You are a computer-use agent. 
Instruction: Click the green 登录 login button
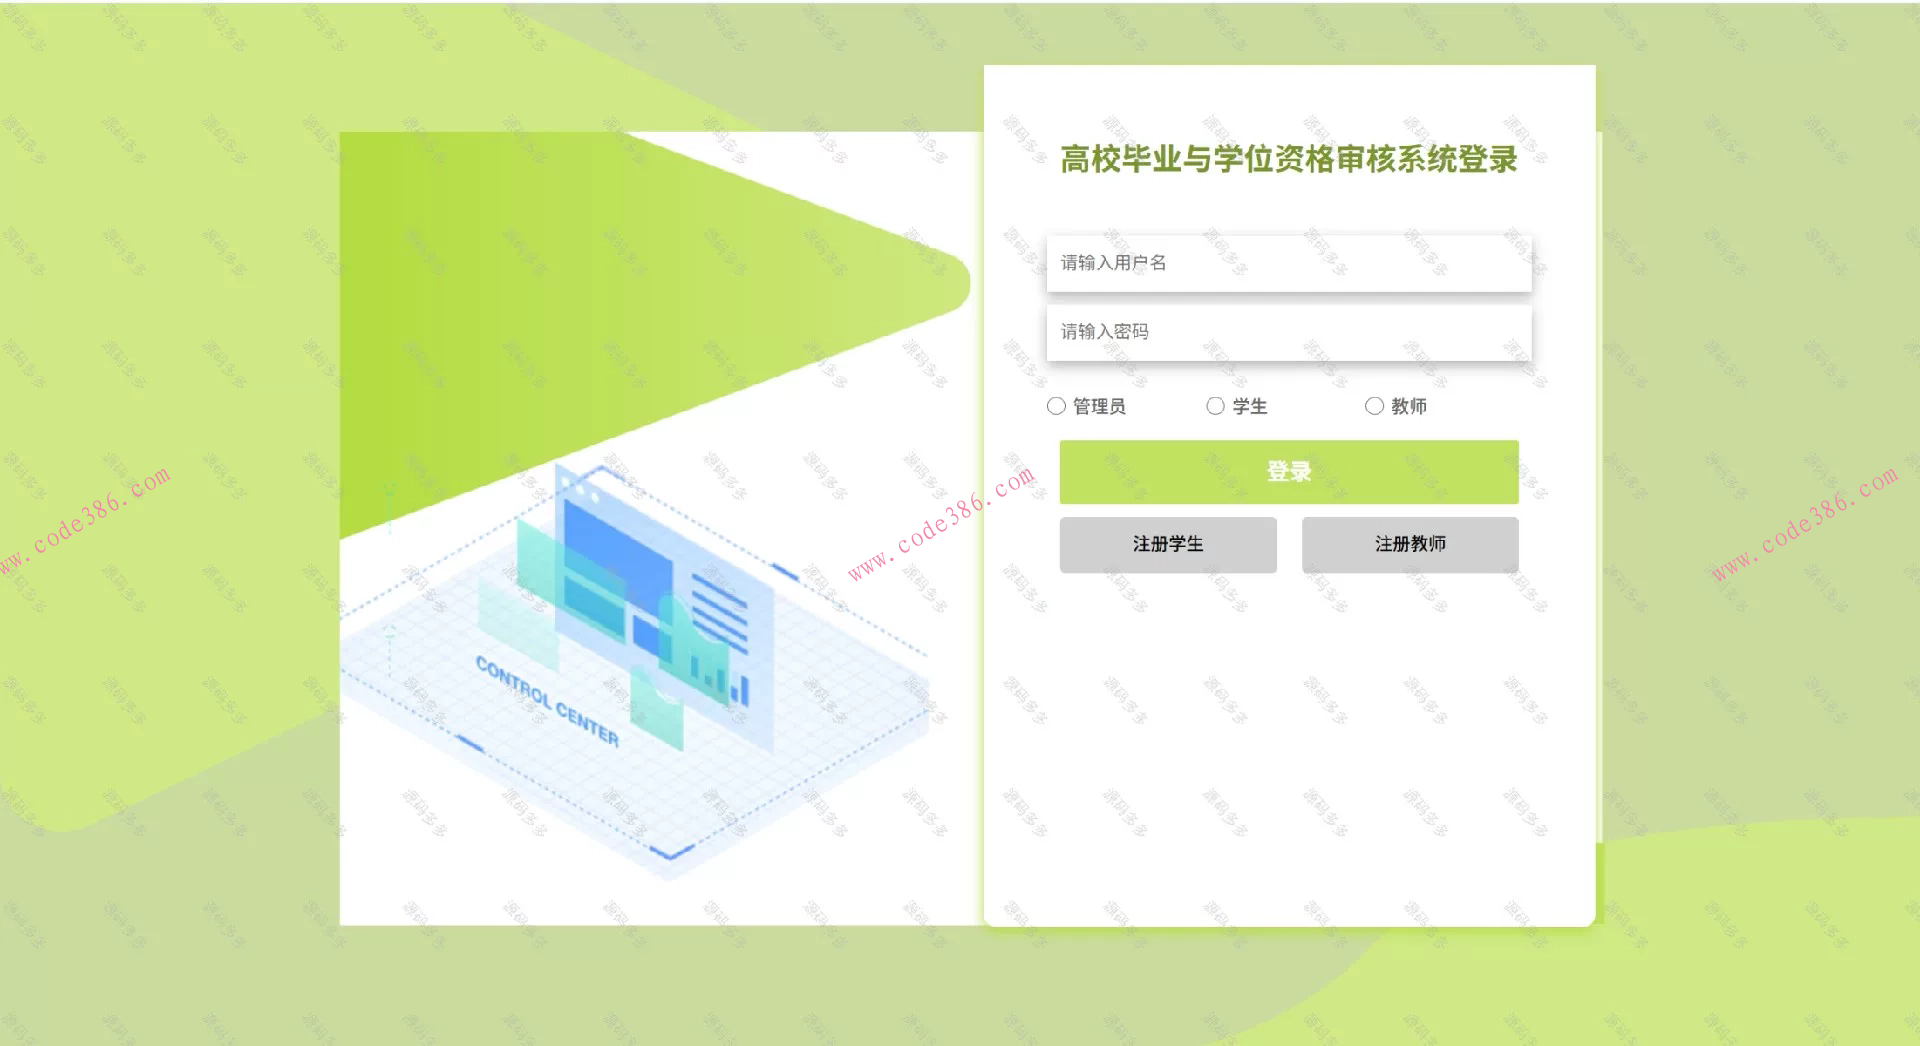pos(1288,471)
